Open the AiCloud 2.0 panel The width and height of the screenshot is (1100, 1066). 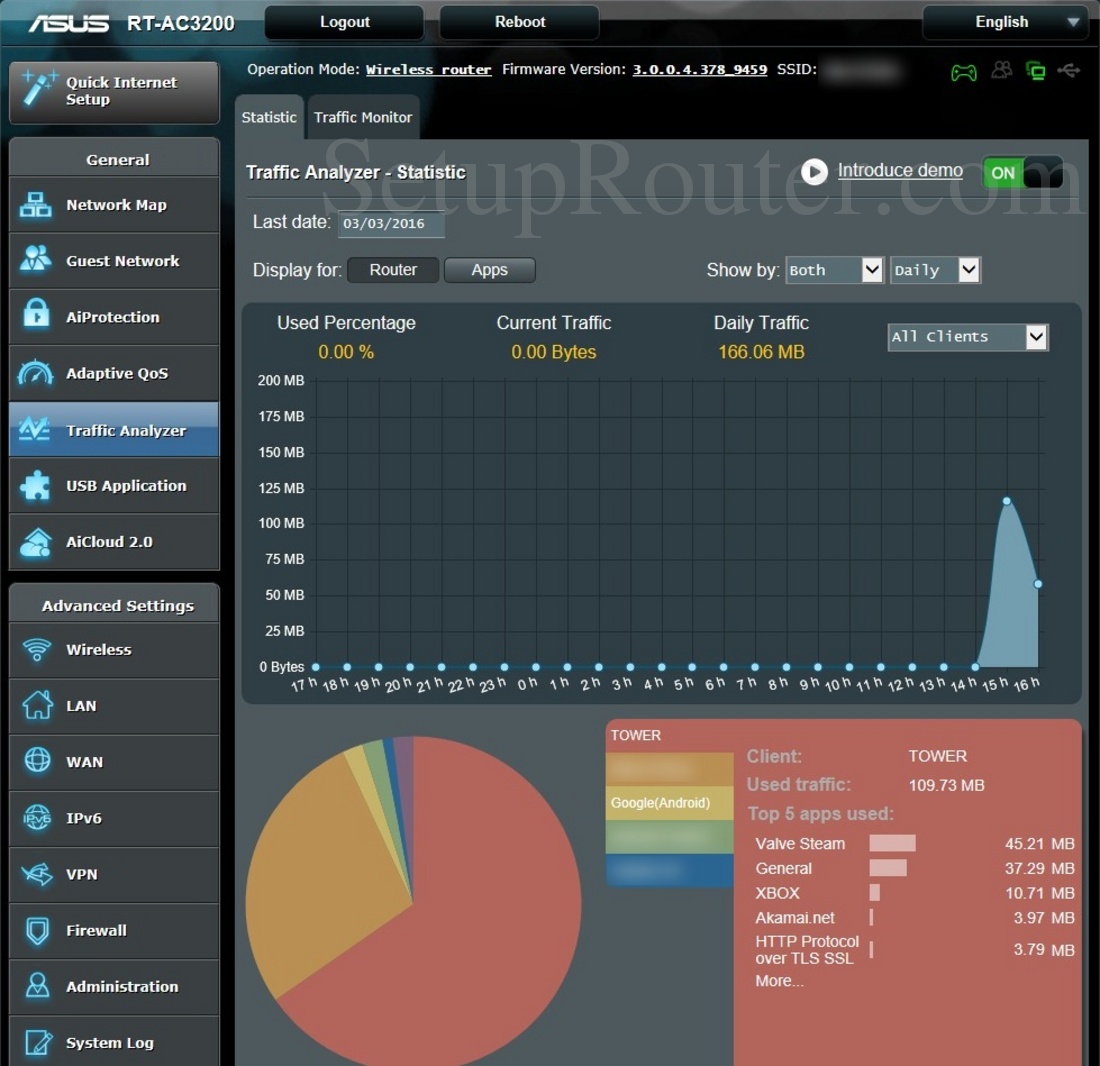pyautogui.click(x=113, y=541)
